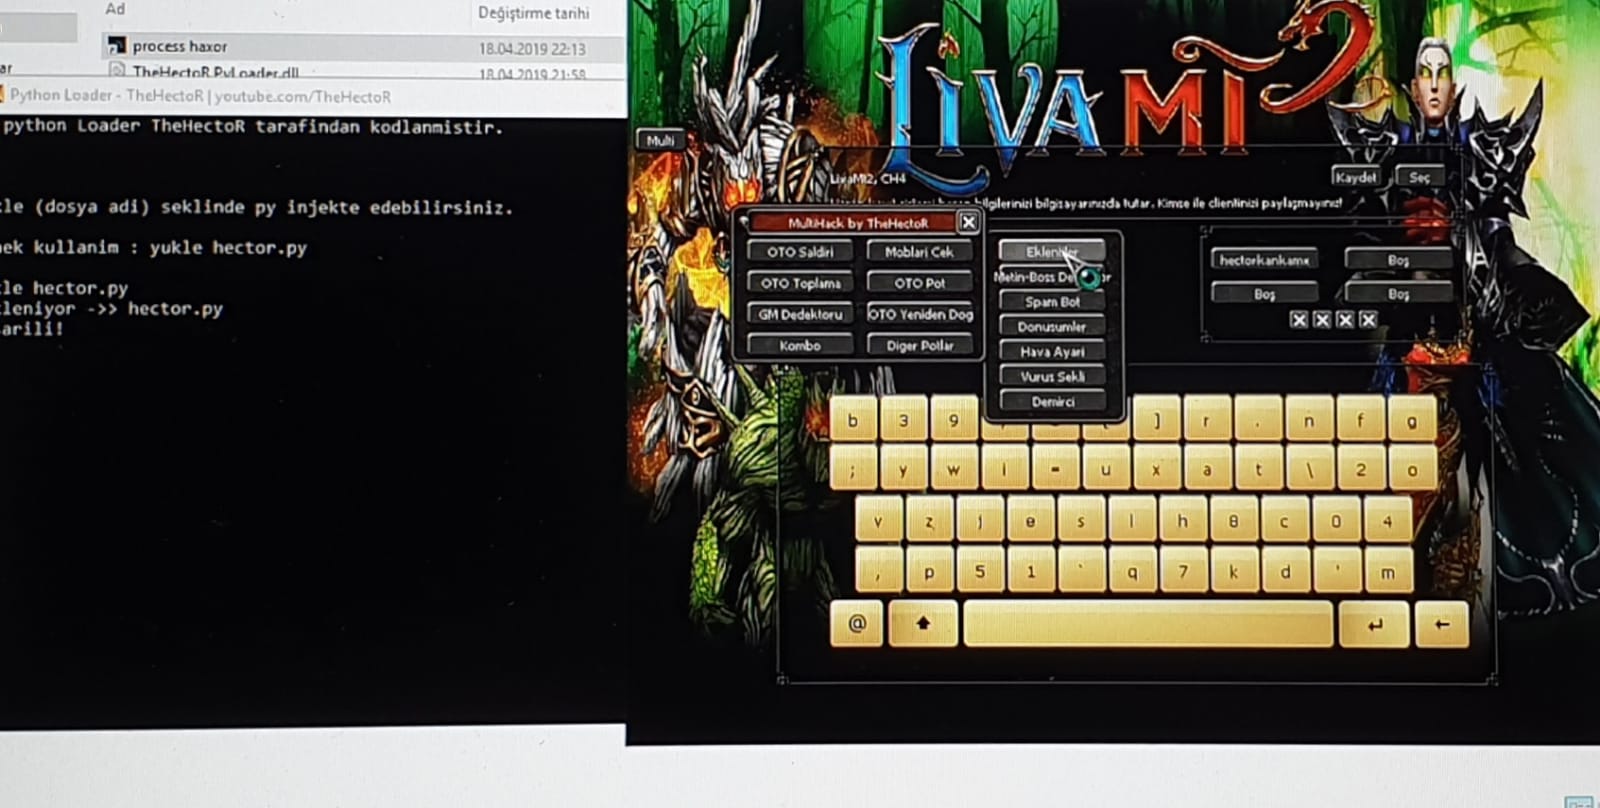Image resolution: width=1600 pixels, height=808 pixels.
Task: Click the Kaydet button
Action: [1356, 177]
